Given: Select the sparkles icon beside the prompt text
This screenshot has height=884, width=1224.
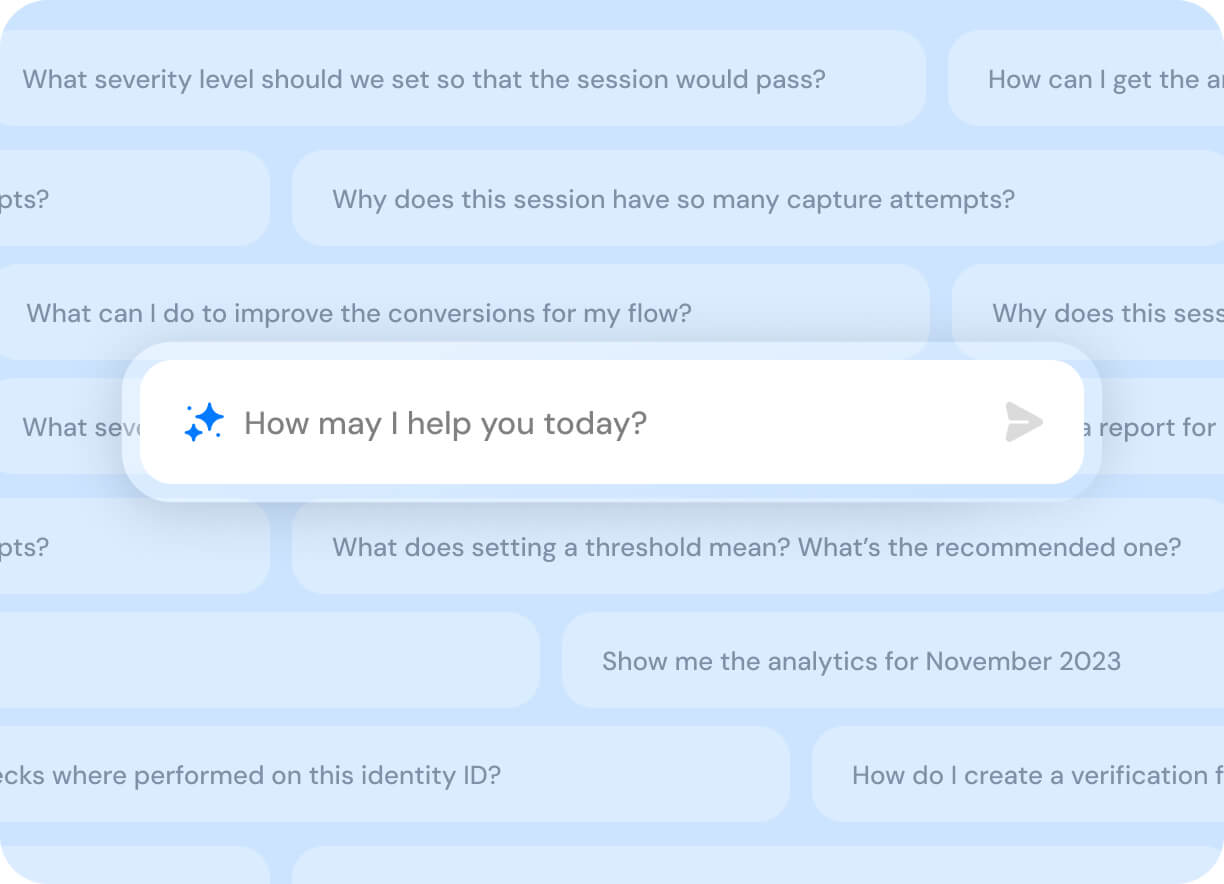Looking at the screenshot, I should pyautogui.click(x=203, y=423).
